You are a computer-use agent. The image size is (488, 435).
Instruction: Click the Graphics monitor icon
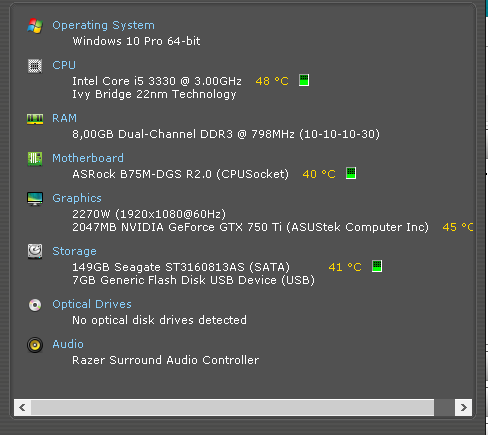click(35, 199)
